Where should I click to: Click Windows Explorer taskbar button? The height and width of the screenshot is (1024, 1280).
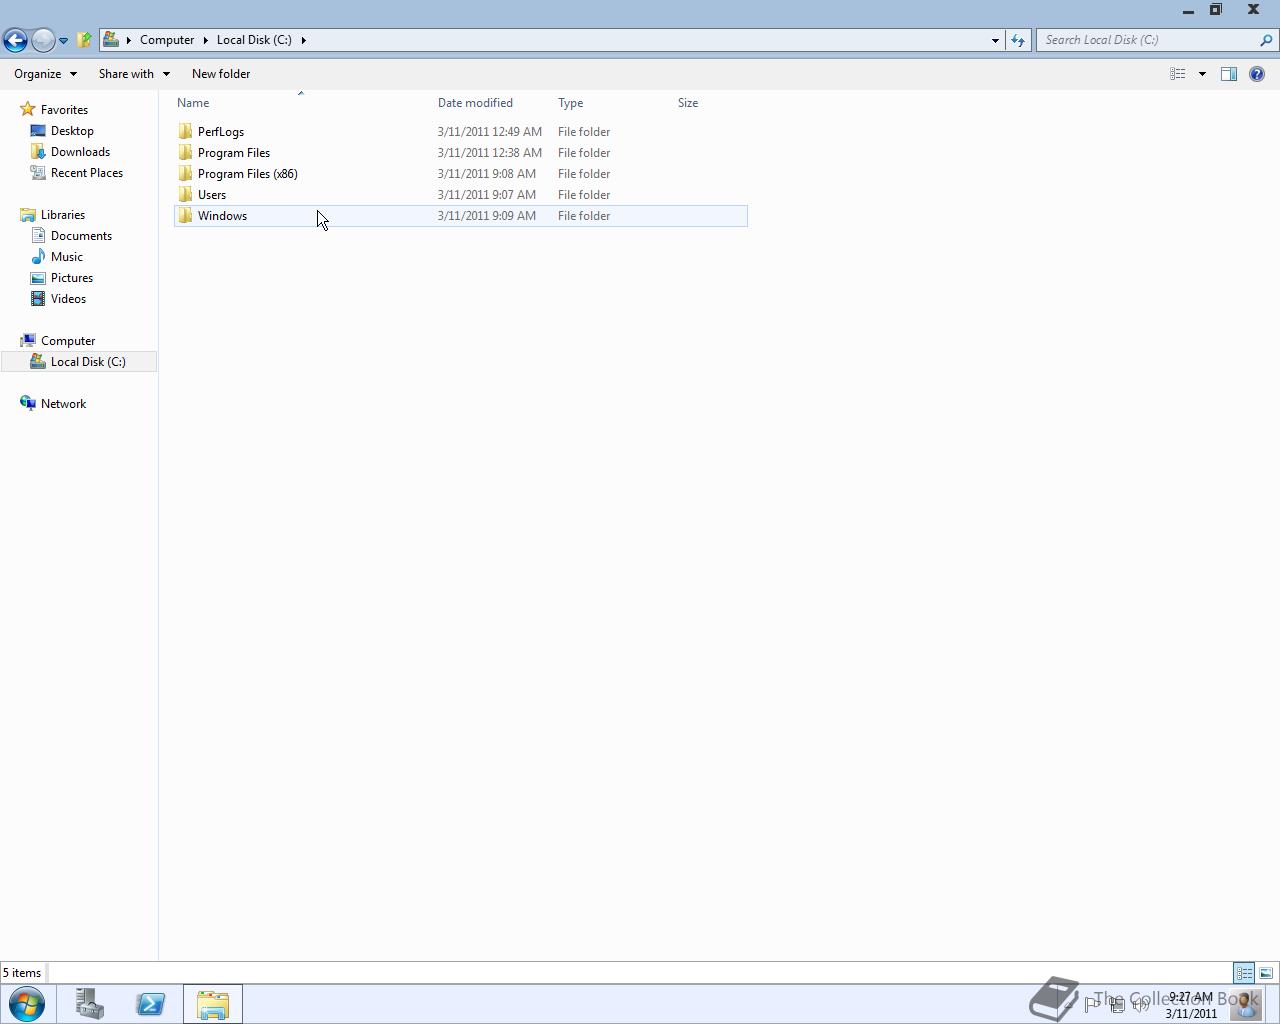point(212,1004)
